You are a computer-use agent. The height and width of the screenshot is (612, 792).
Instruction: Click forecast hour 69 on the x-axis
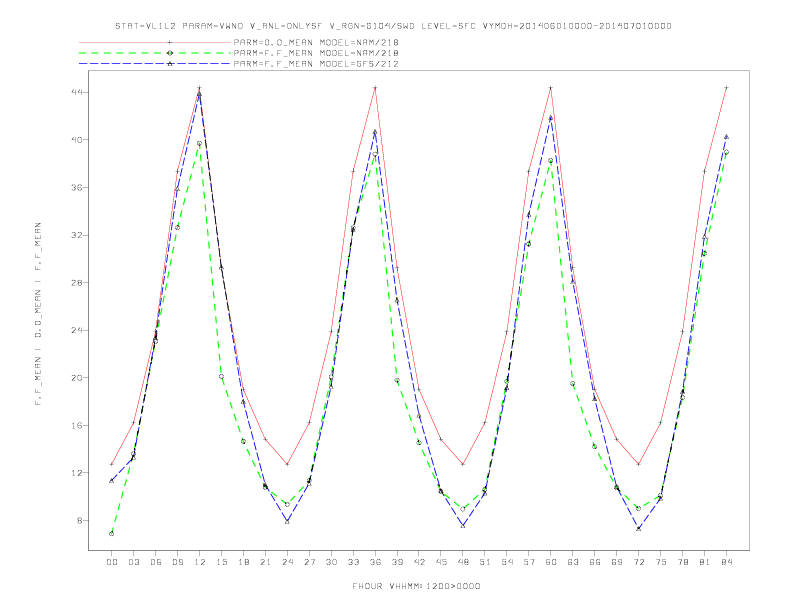617,562
